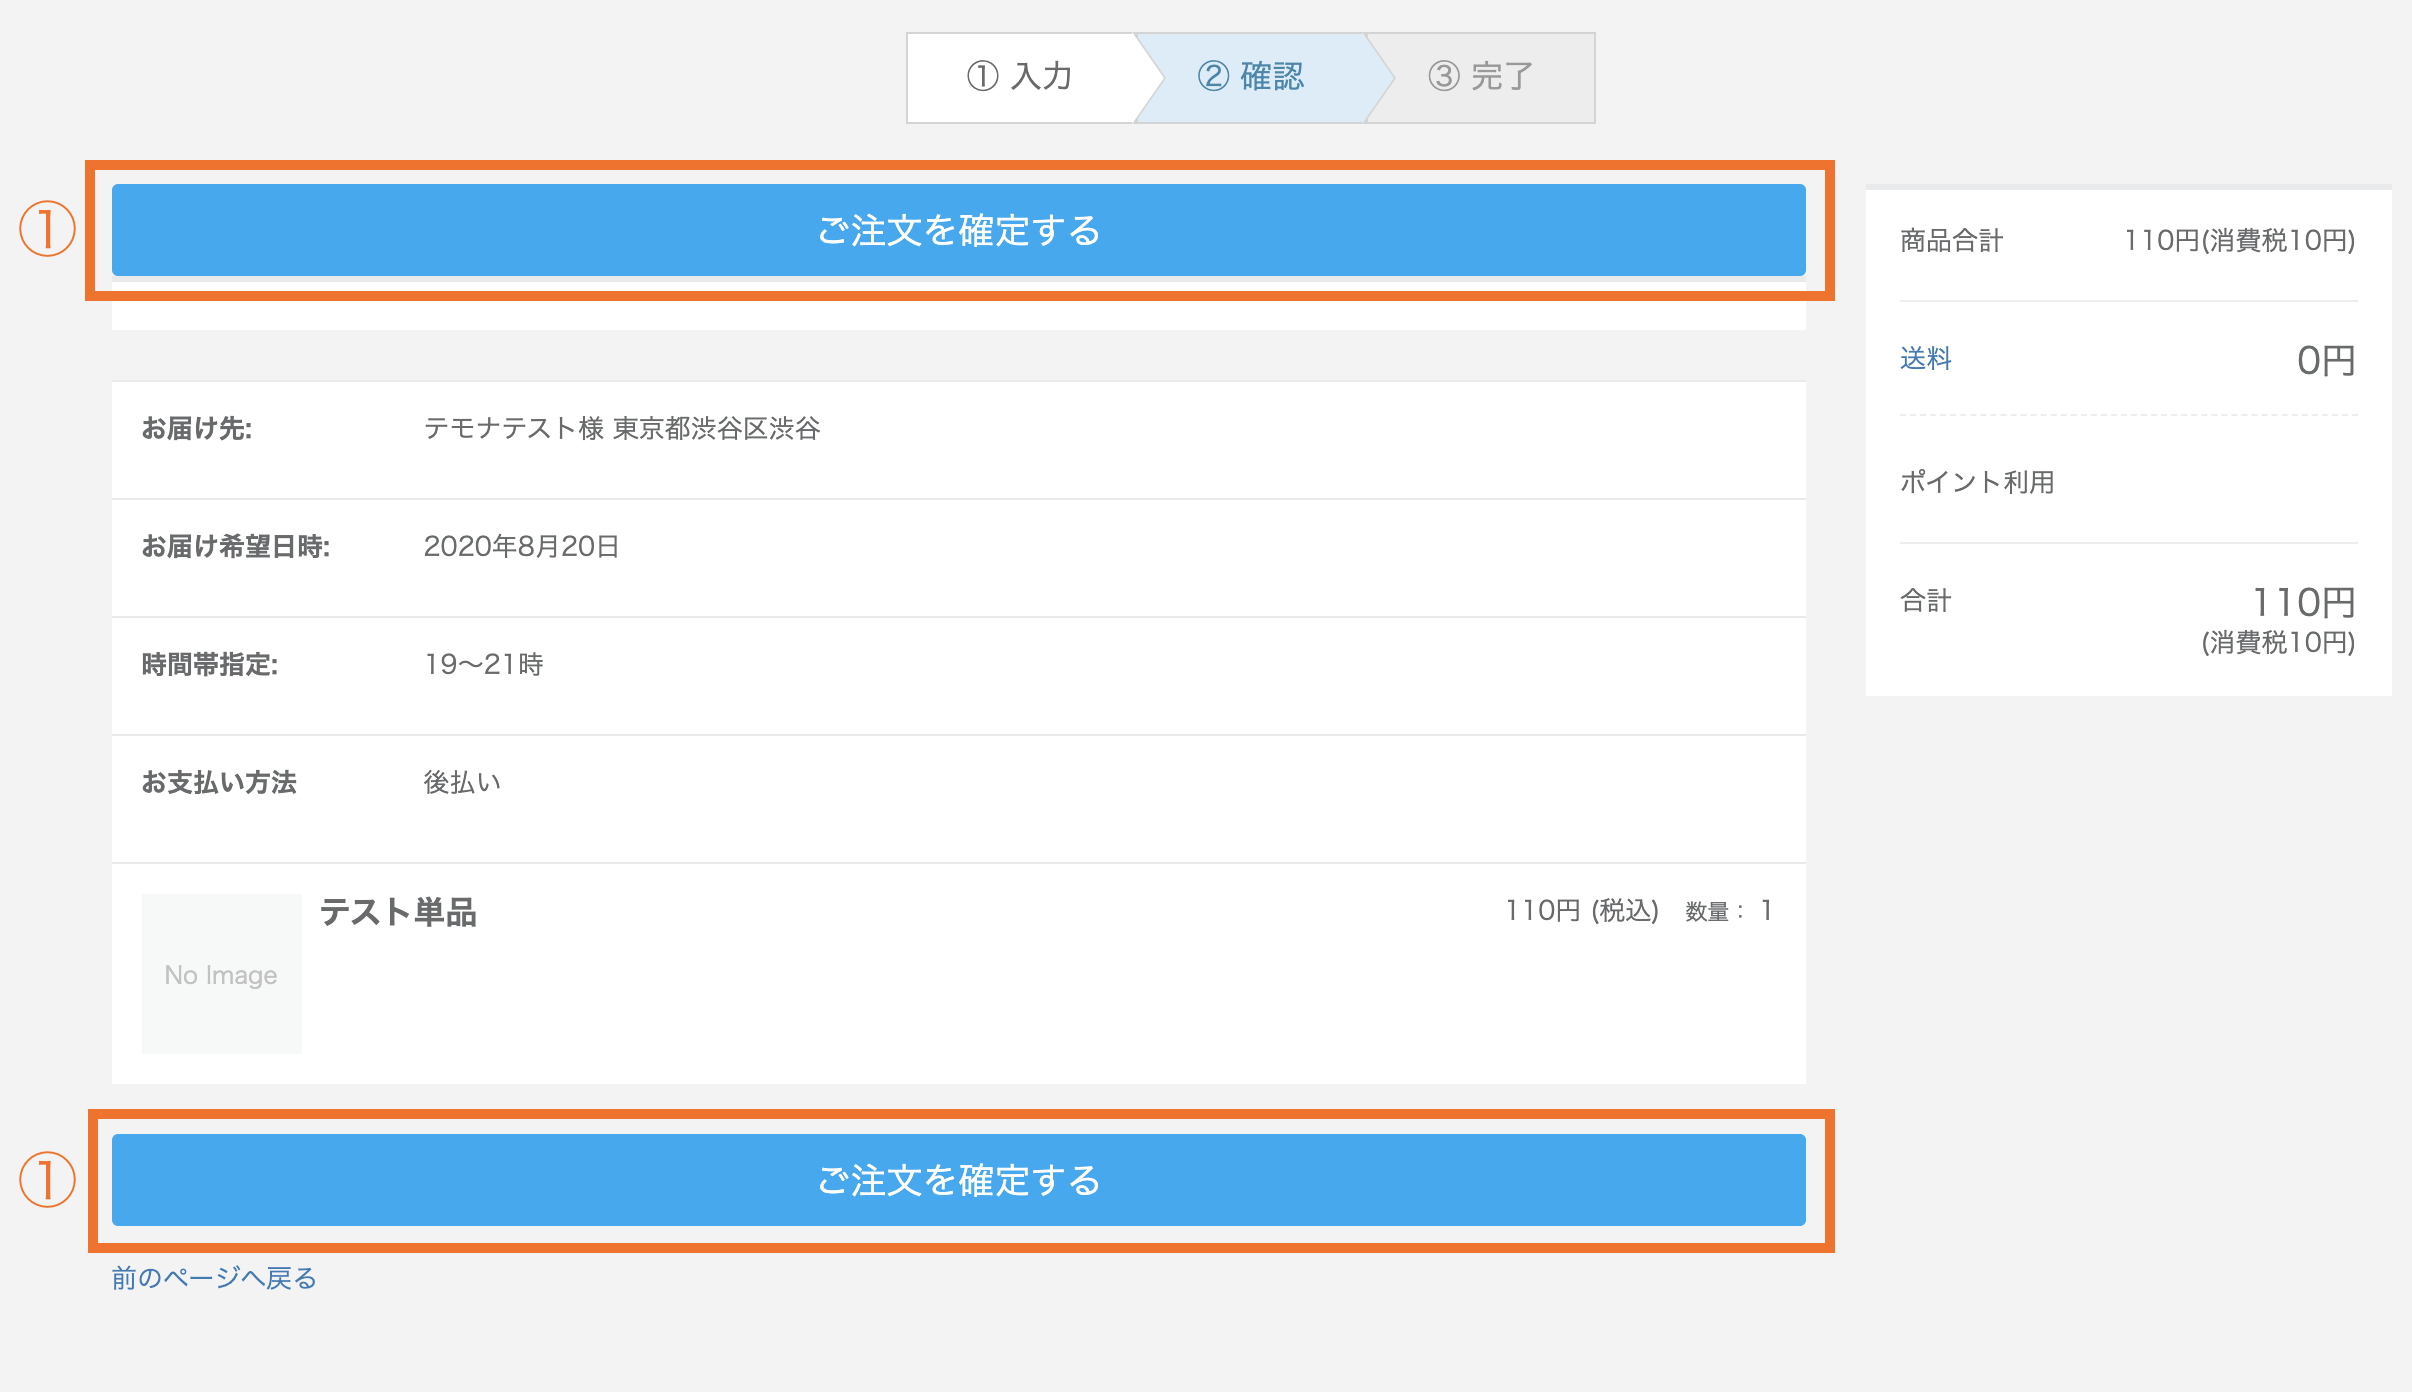Screen dimensions: 2412x1392
Task: Click the bottom orange circled-1 marker
Action: (47, 1179)
